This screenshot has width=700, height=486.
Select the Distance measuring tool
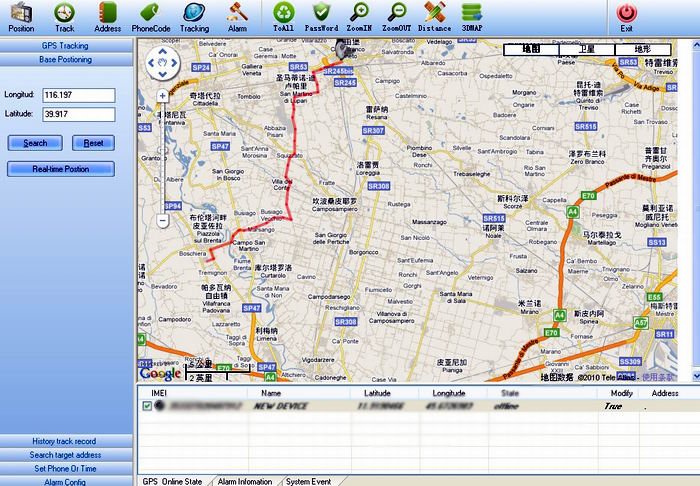pos(434,17)
